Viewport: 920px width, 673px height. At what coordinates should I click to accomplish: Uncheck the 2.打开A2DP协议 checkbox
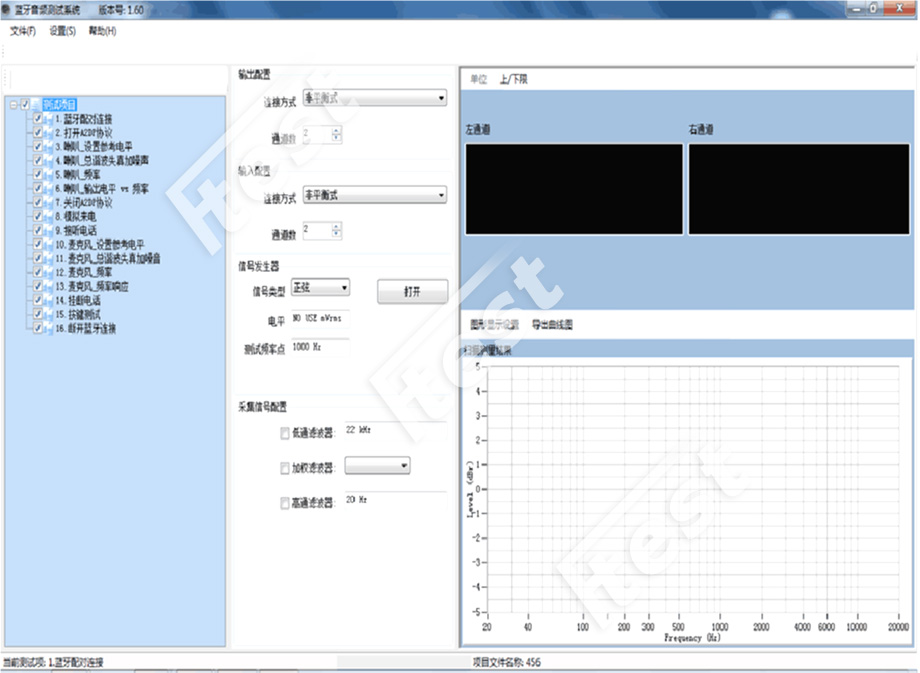point(38,132)
